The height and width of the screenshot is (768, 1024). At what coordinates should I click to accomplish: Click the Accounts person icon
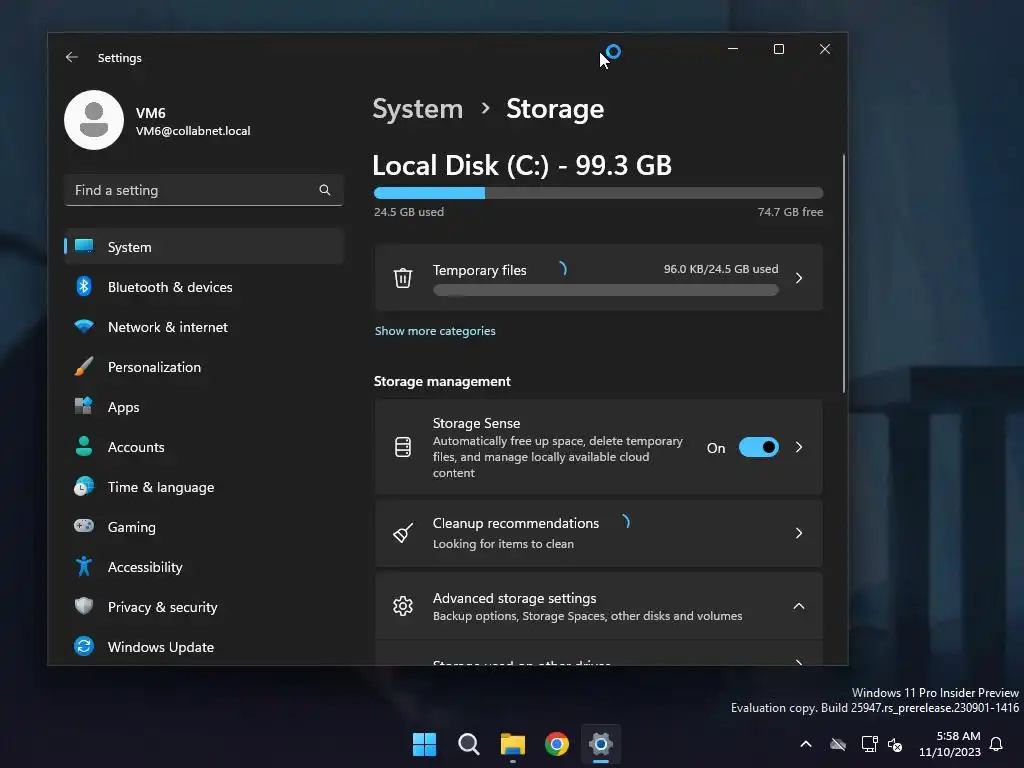pos(84,447)
